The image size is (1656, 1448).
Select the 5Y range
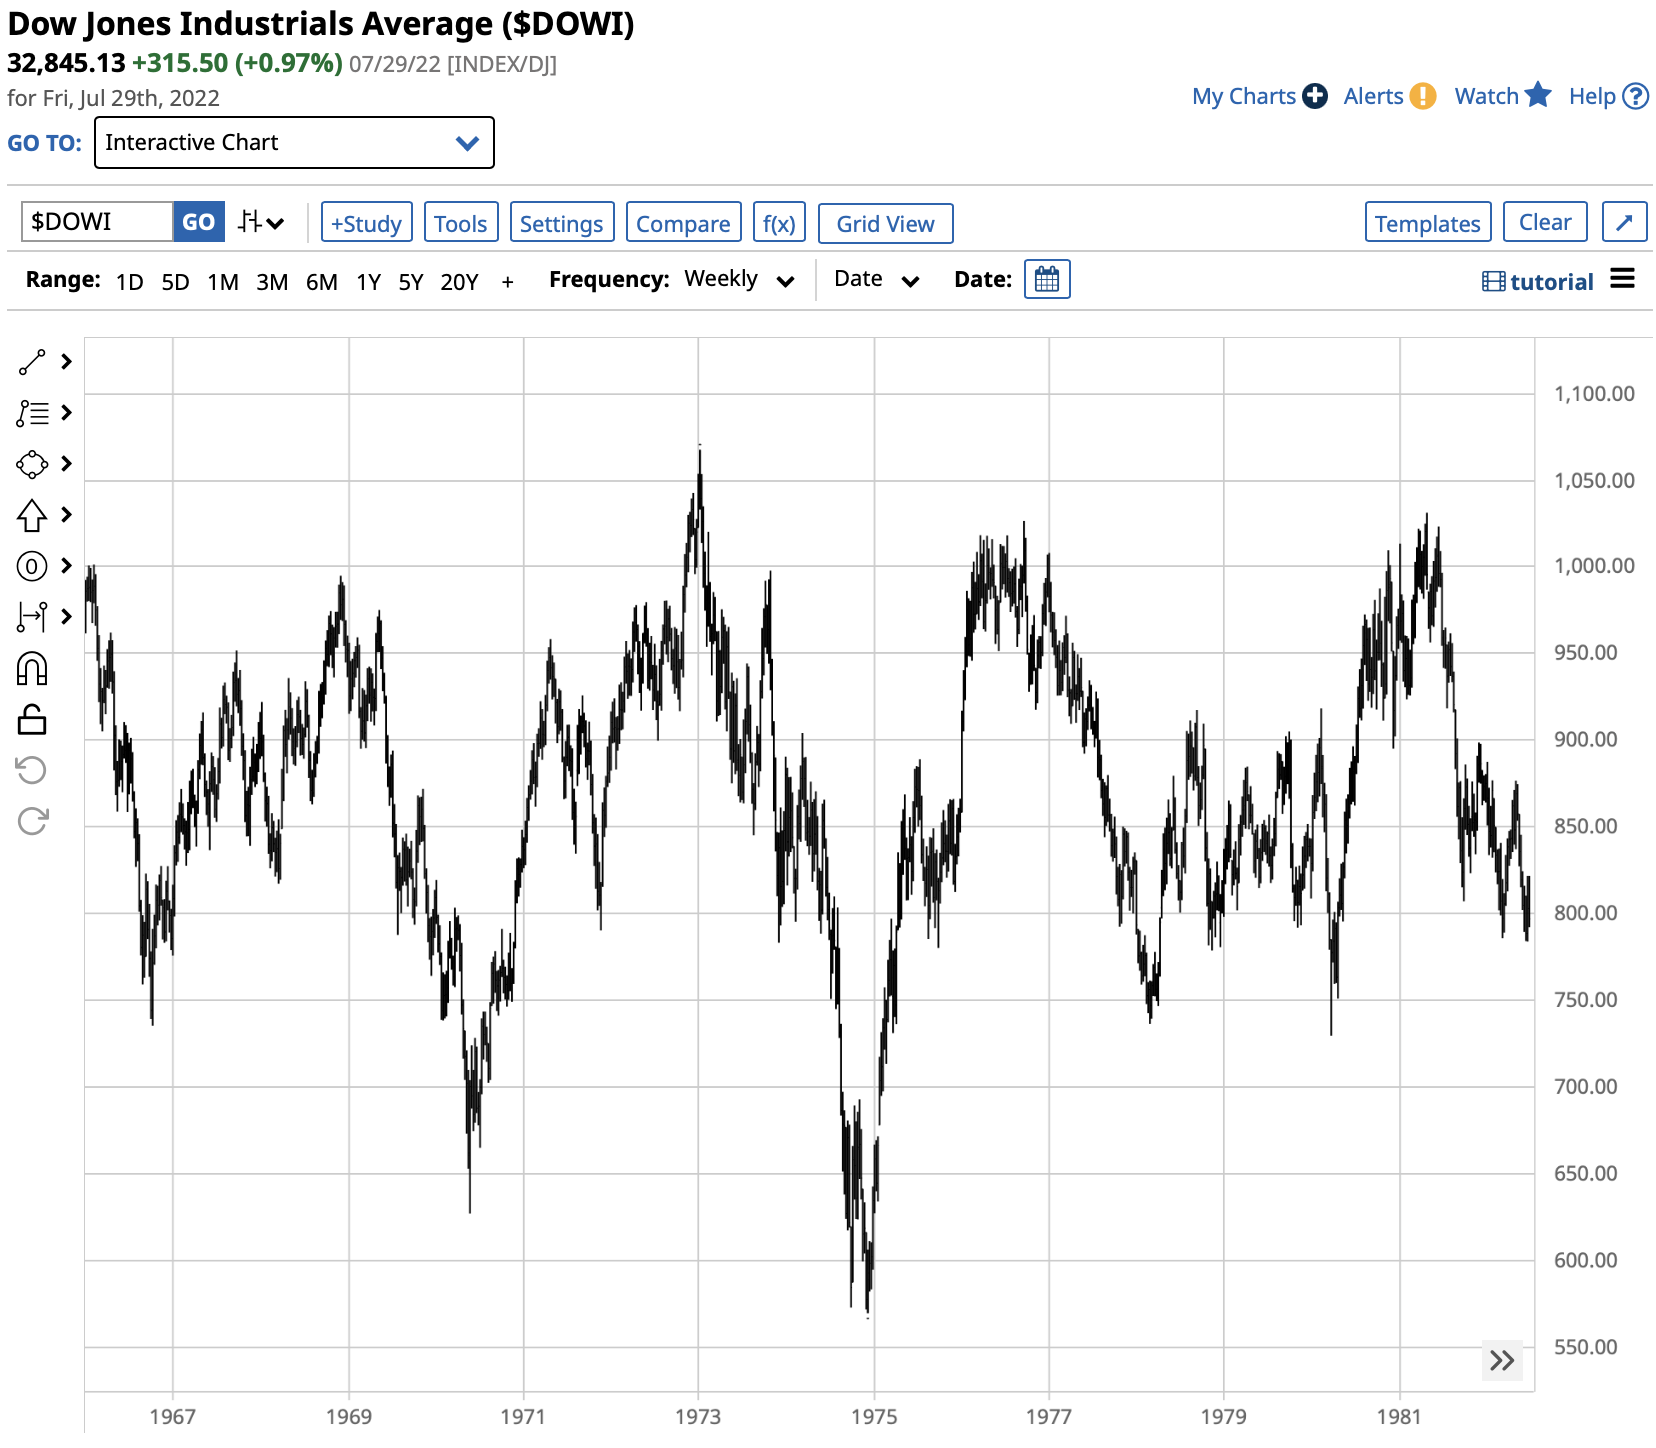coord(411,282)
